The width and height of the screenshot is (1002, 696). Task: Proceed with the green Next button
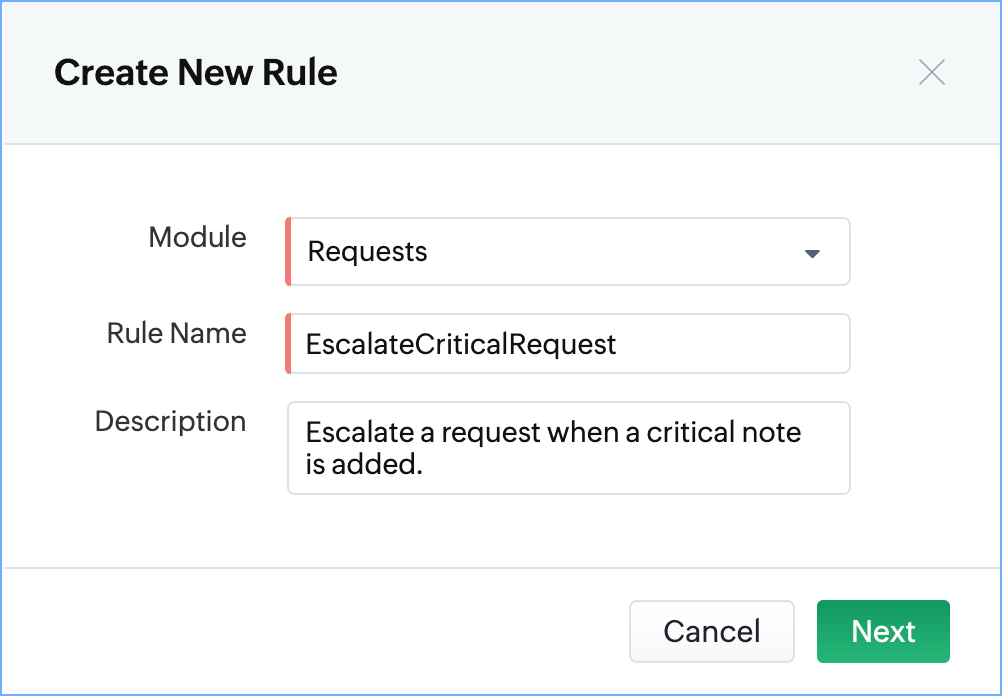pyautogui.click(x=883, y=631)
